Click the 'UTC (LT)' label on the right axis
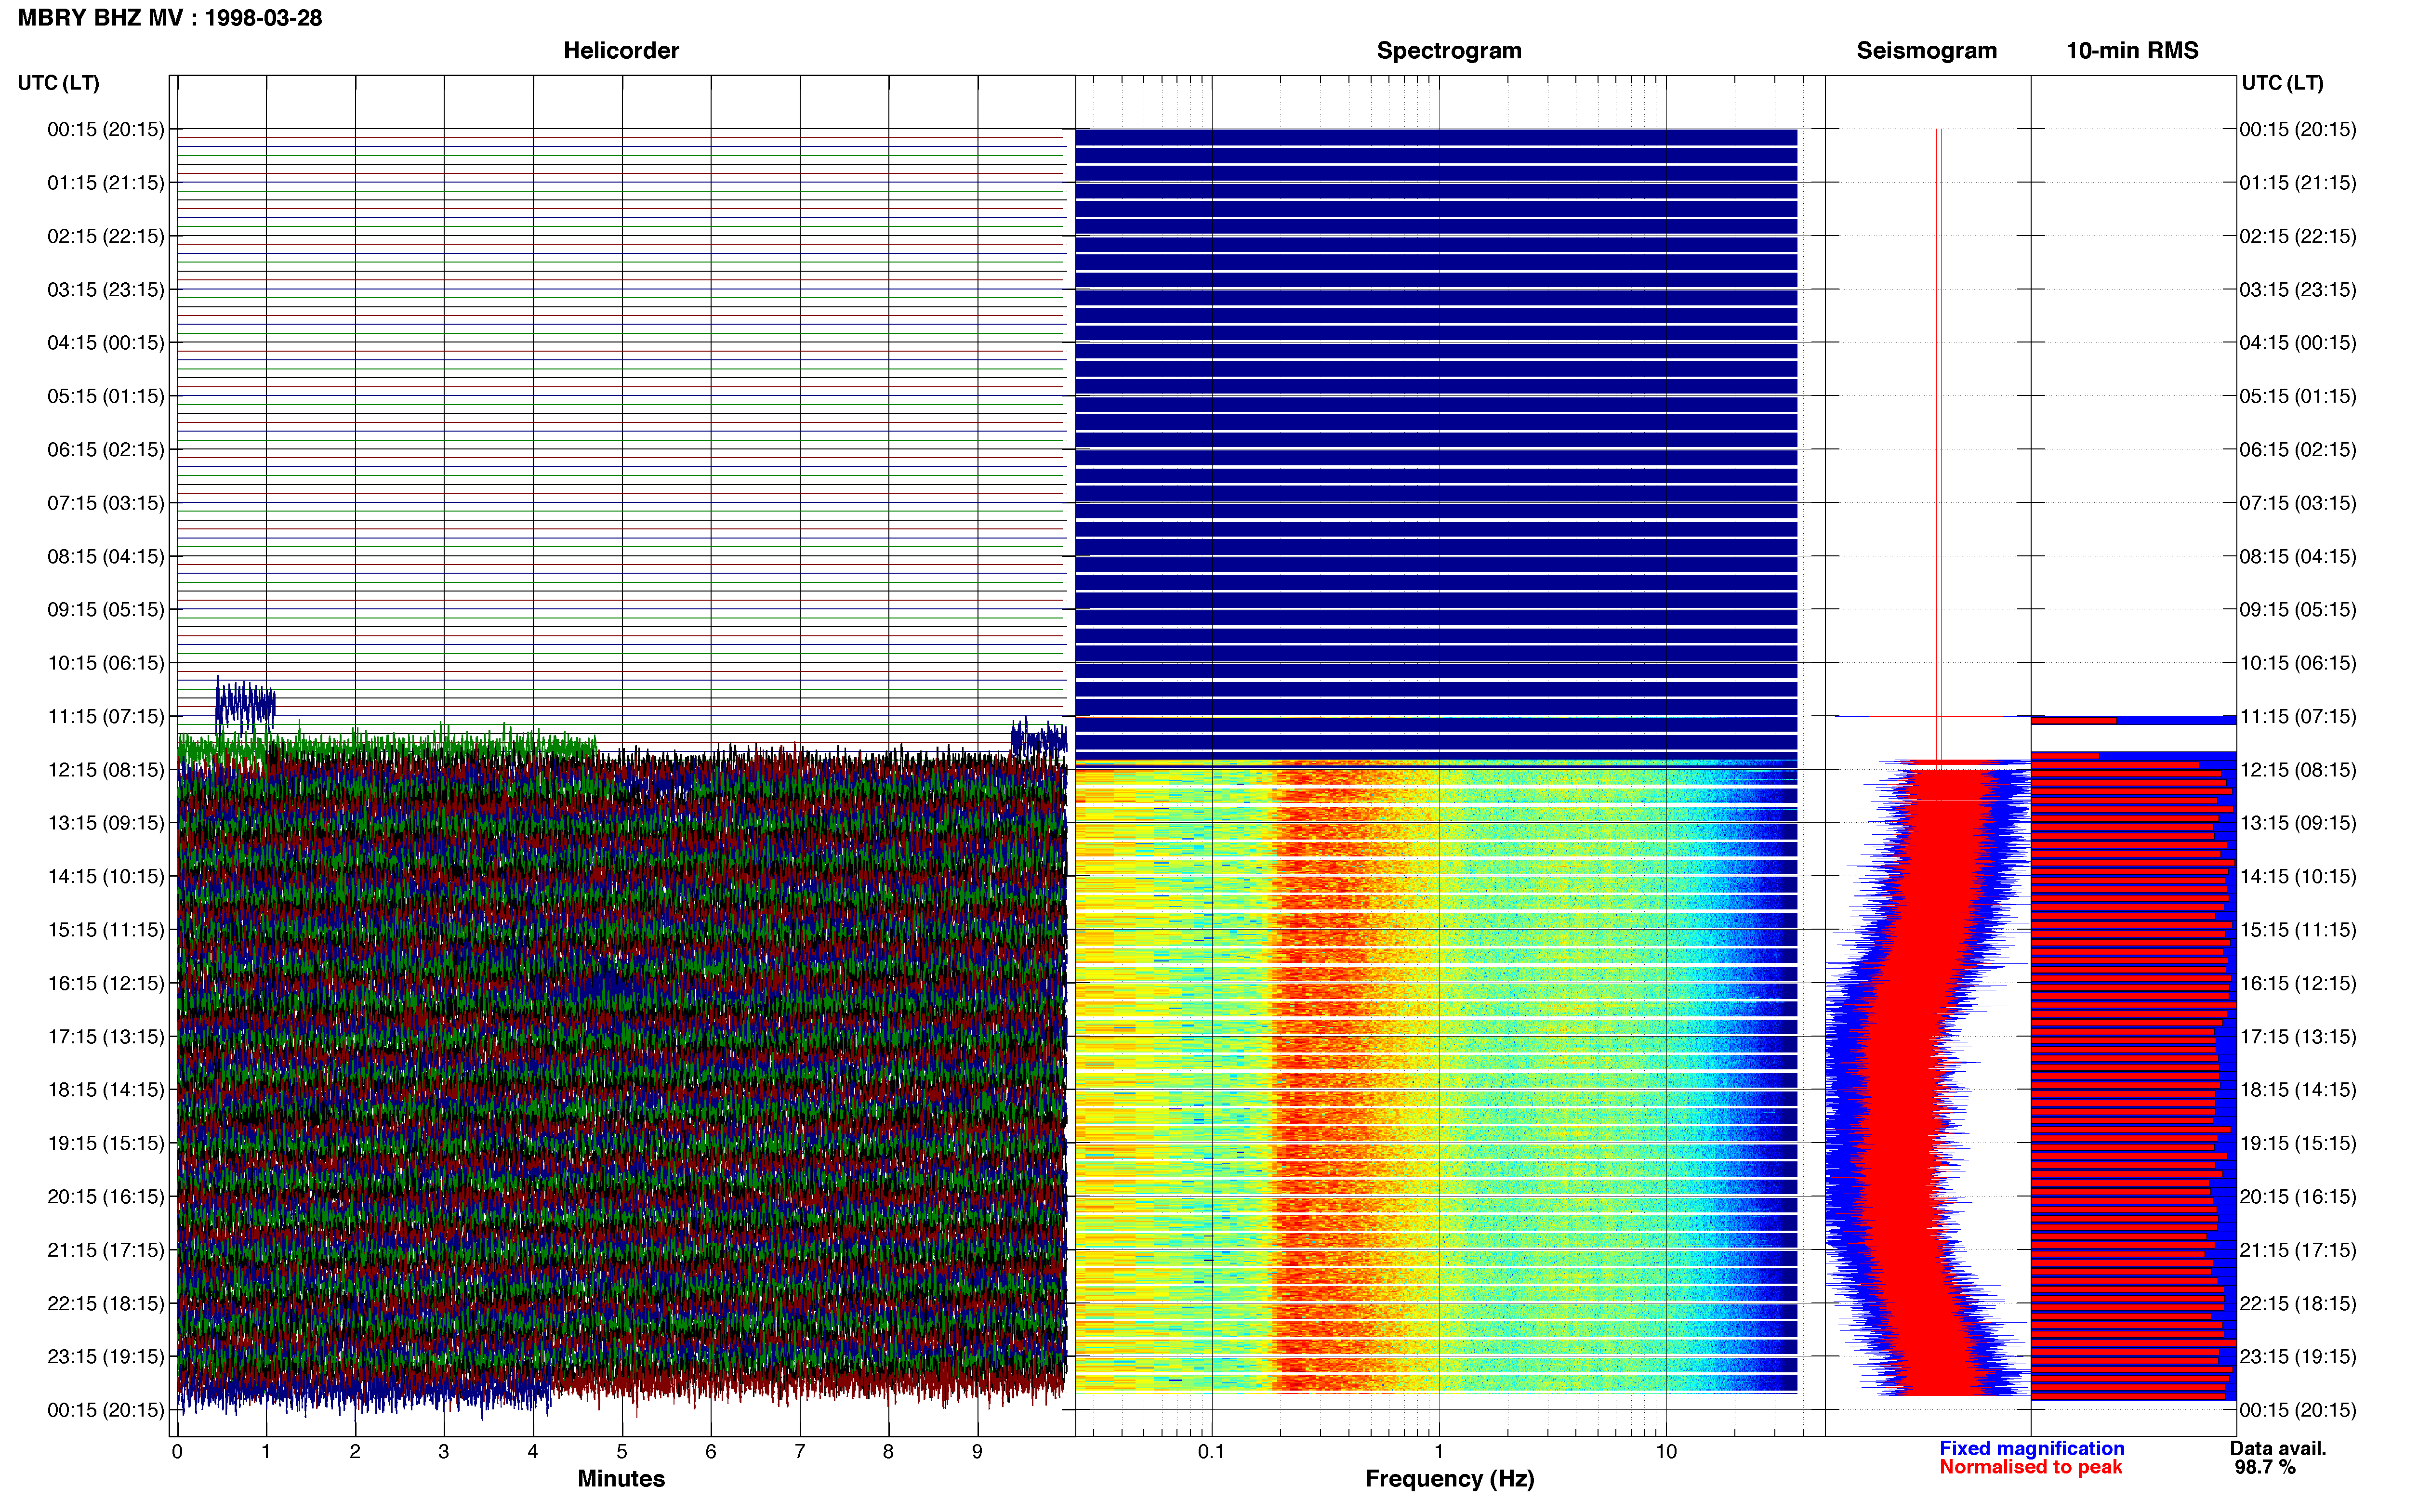Image resolution: width=2418 pixels, height=1512 pixels. coord(2282,83)
